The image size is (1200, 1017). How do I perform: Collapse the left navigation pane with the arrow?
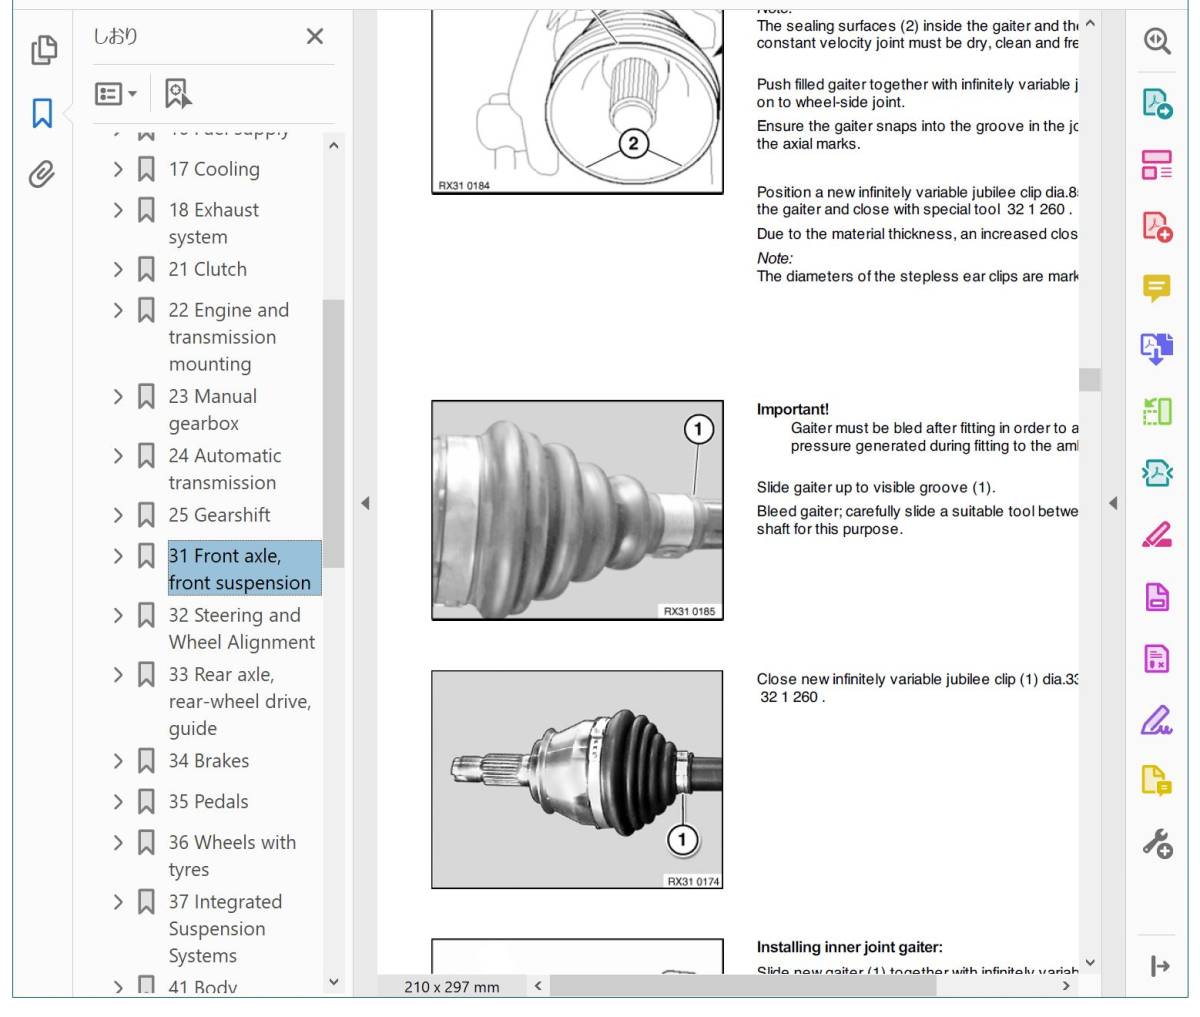pyautogui.click(x=365, y=503)
